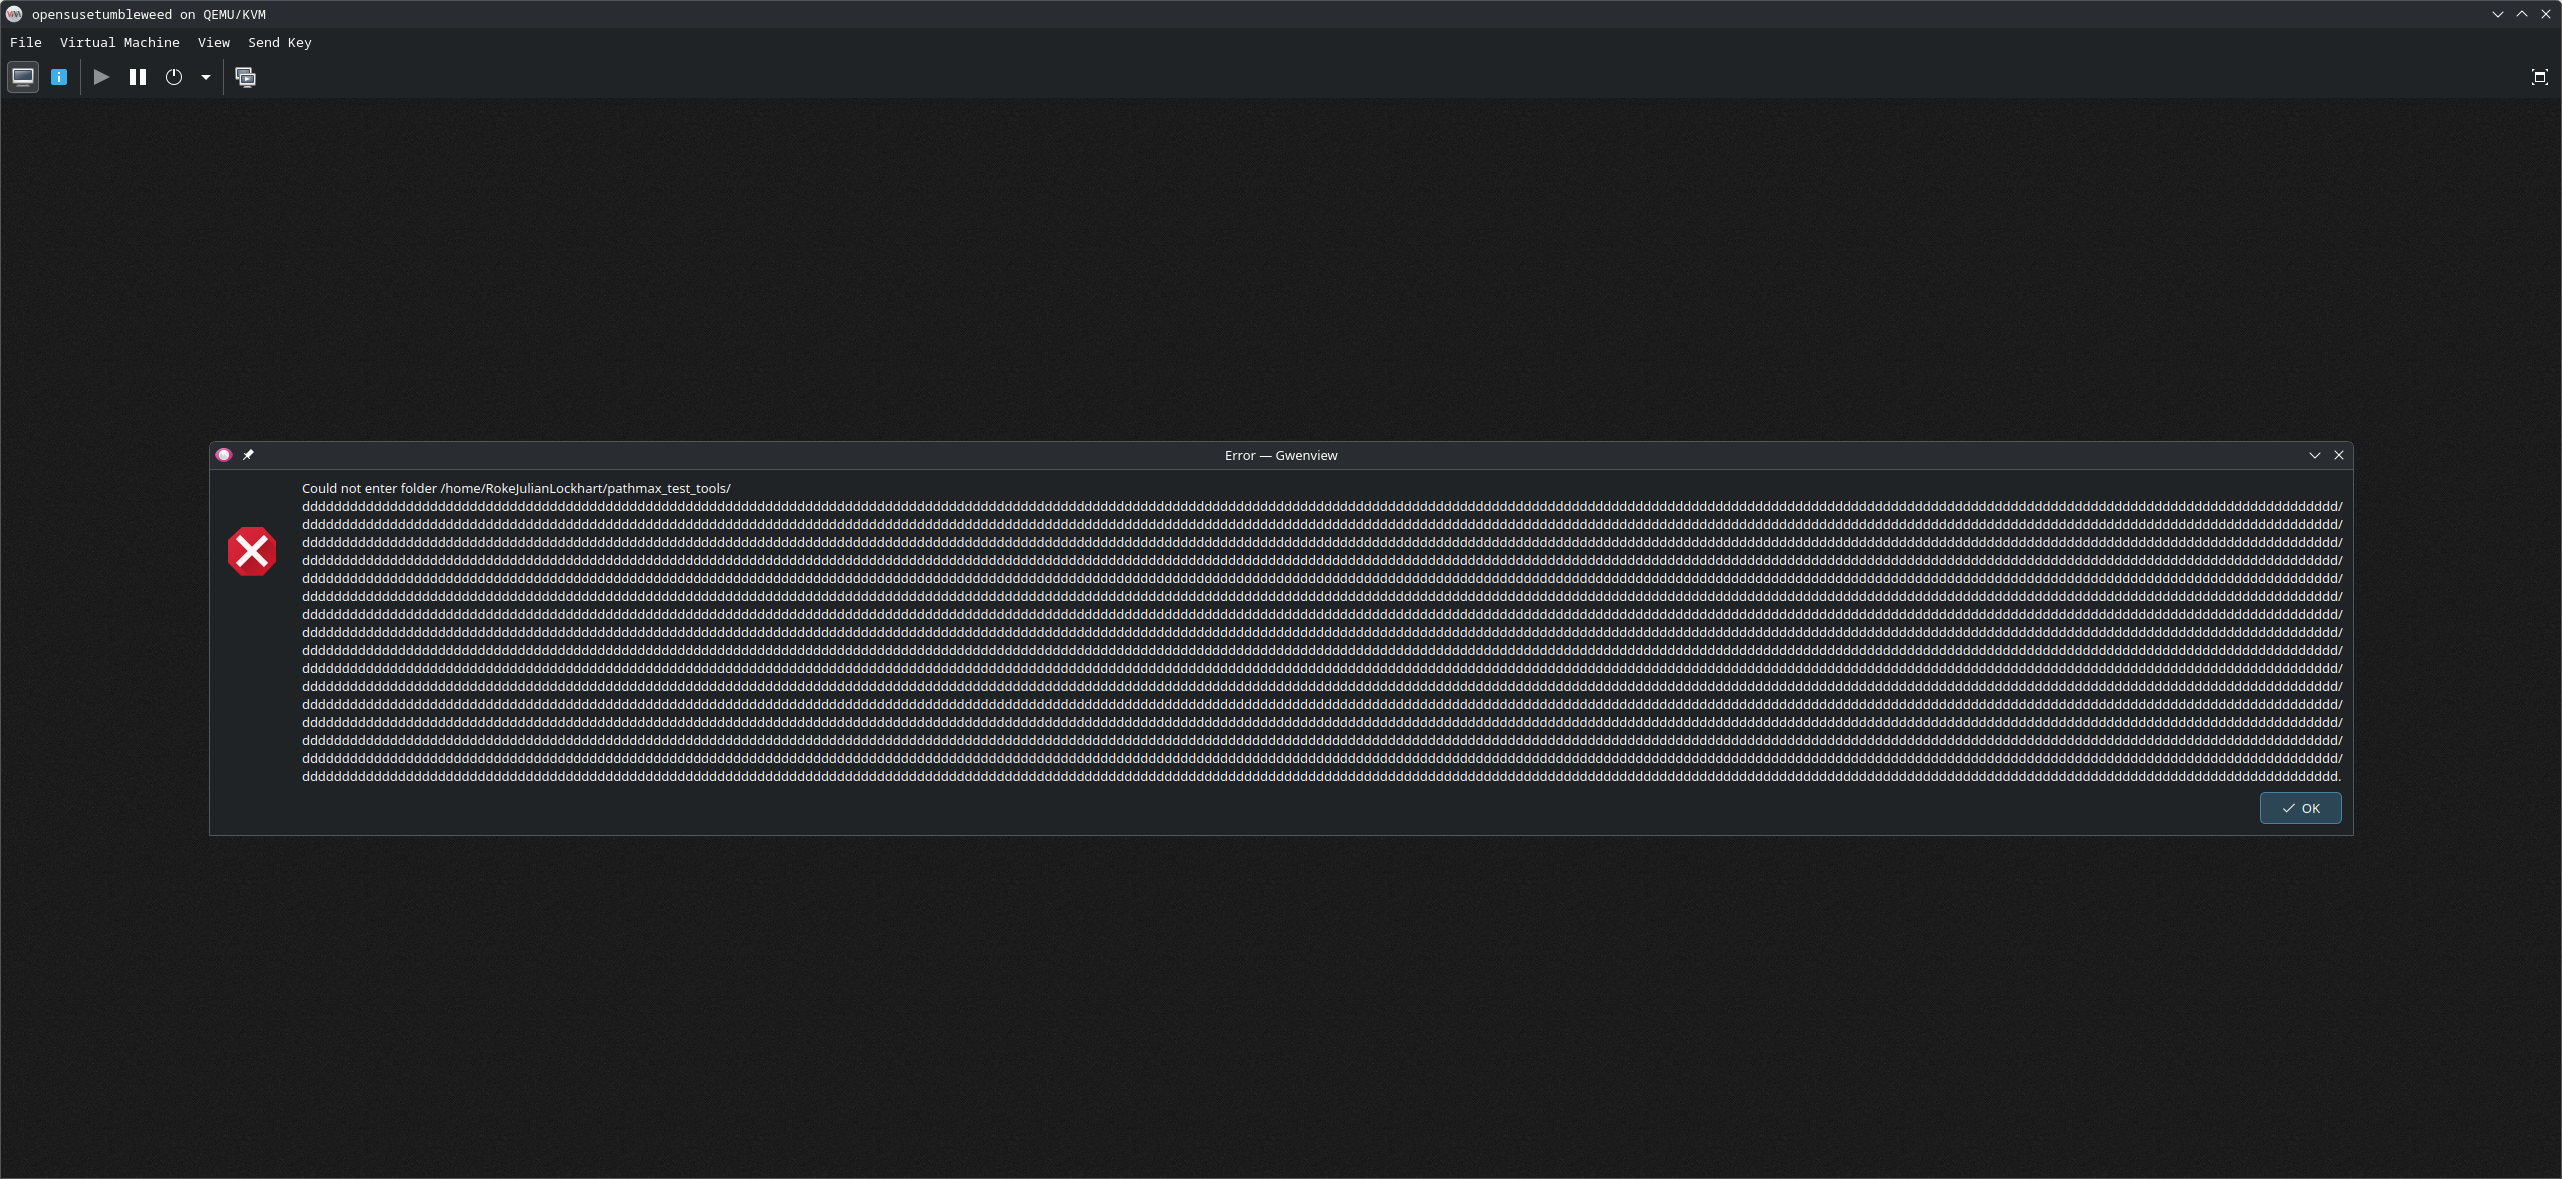Close the Error — Gwenview dialog

(x=2339, y=455)
